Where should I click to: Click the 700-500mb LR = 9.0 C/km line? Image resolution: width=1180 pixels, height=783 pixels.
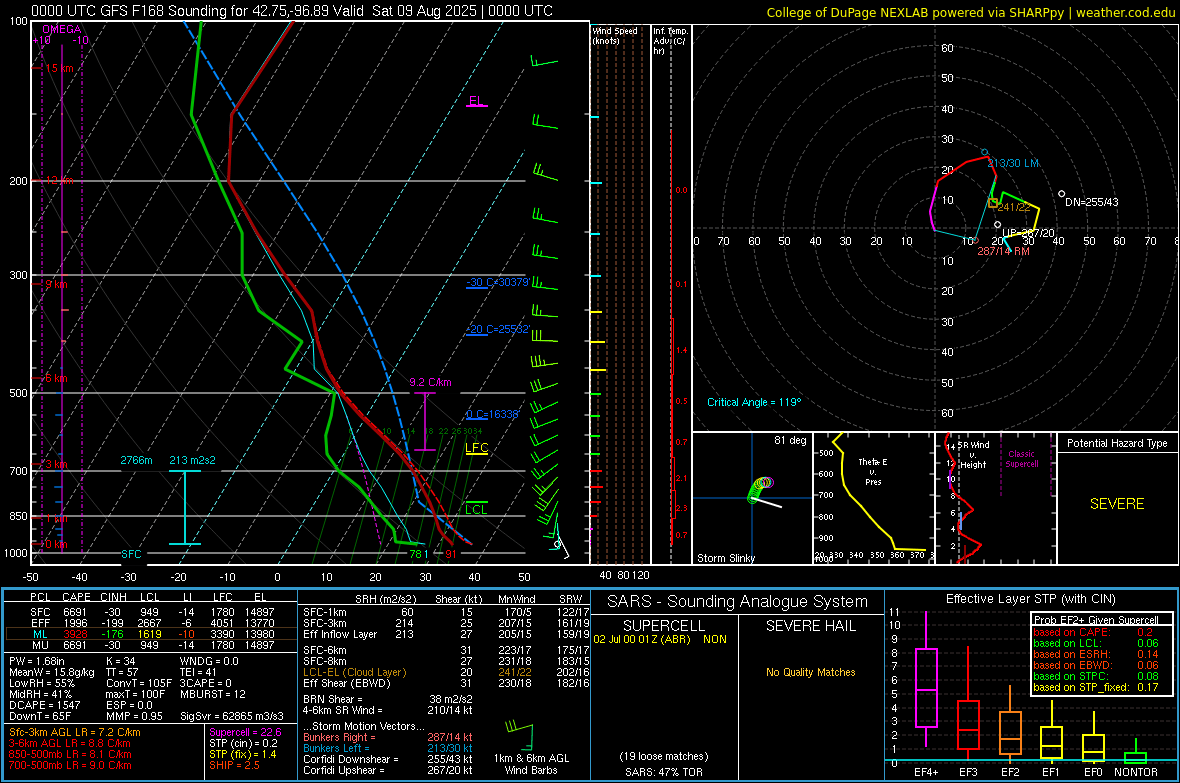[70, 765]
